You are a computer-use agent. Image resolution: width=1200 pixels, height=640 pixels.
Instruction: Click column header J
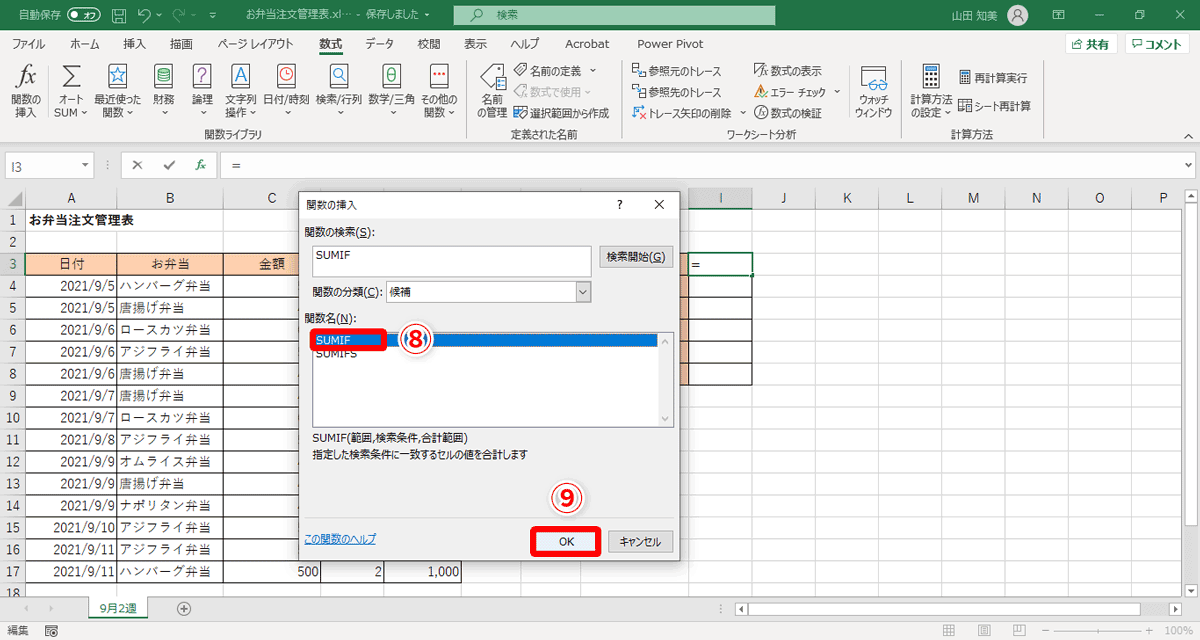click(784, 198)
